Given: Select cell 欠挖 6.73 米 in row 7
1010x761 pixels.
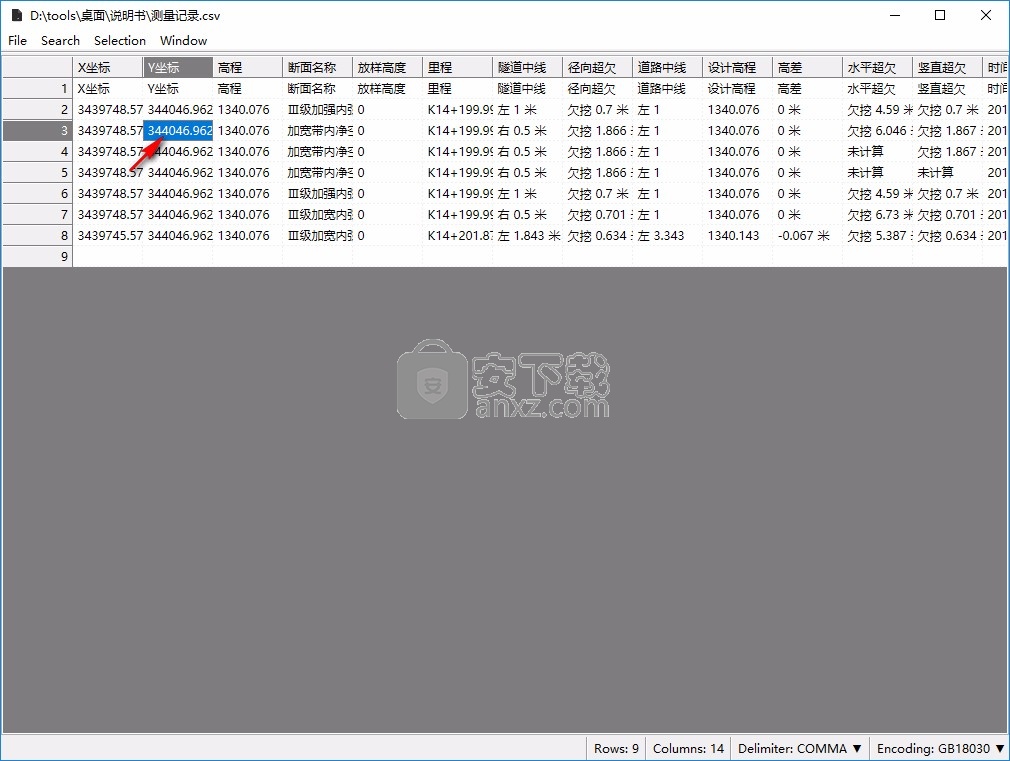Looking at the screenshot, I should click(x=877, y=215).
